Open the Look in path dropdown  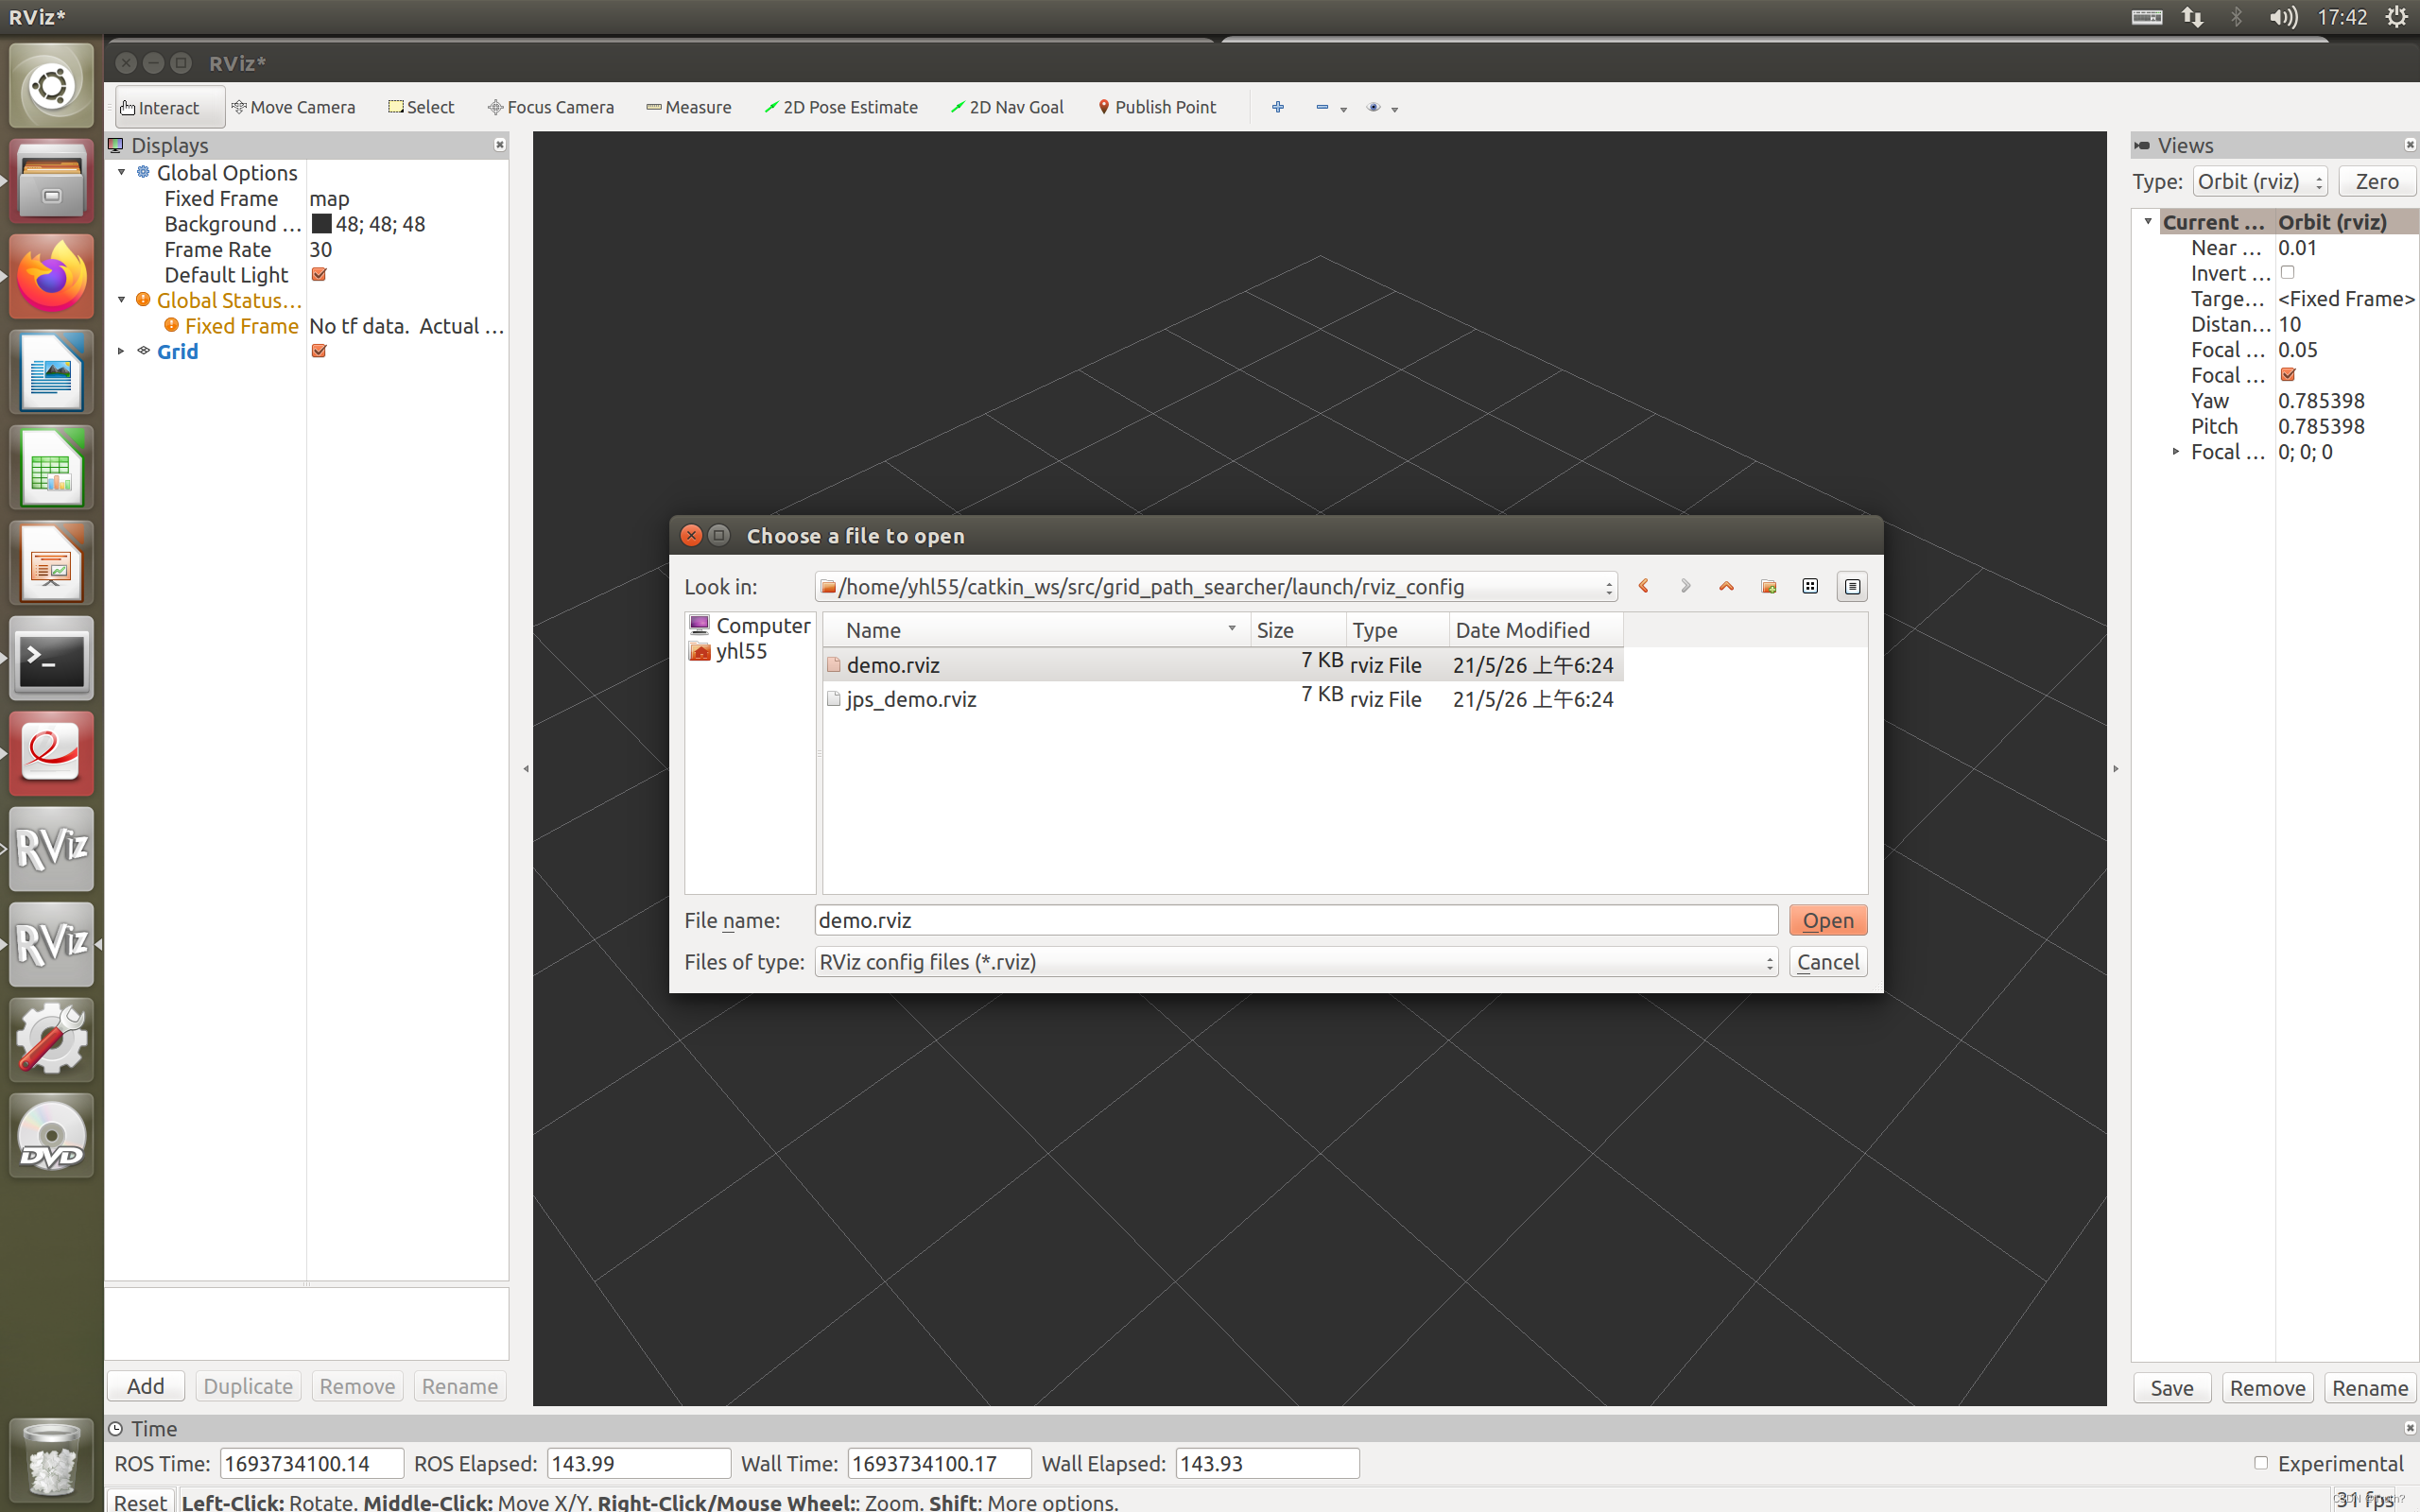point(1216,586)
